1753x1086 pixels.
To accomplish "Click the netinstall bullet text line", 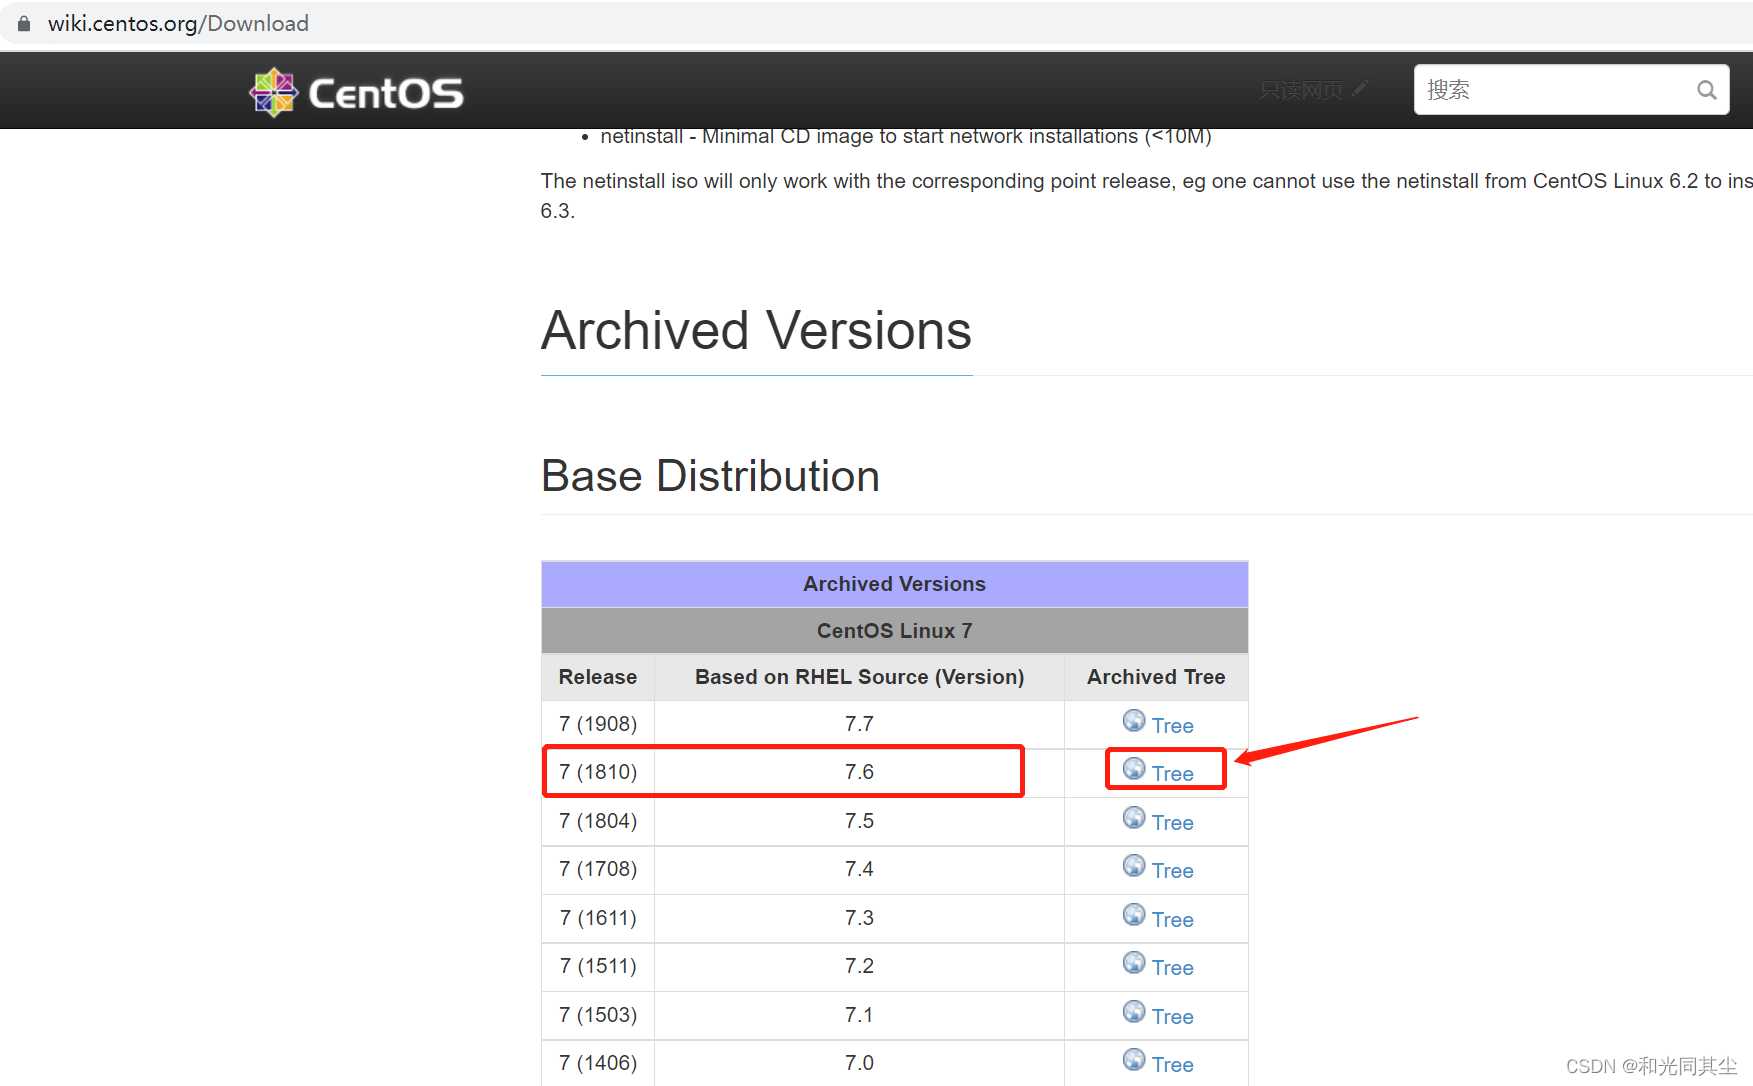I will tap(906, 138).
